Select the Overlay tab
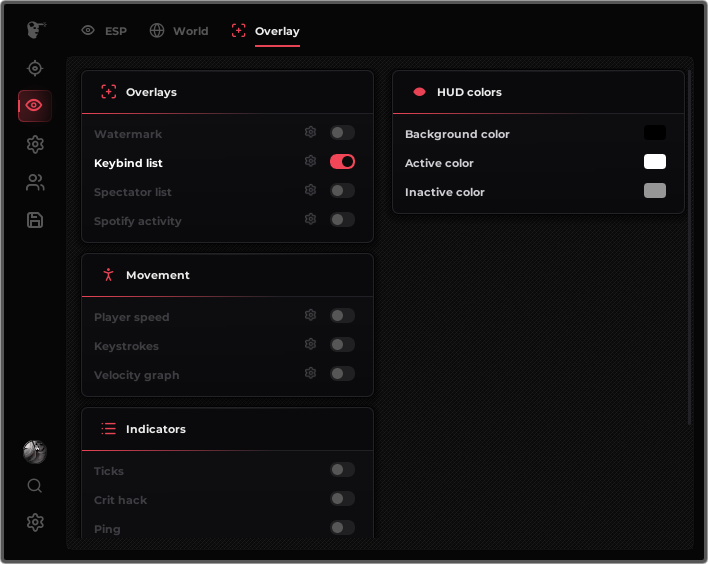 pyautogui.click(x=266, y=32)
